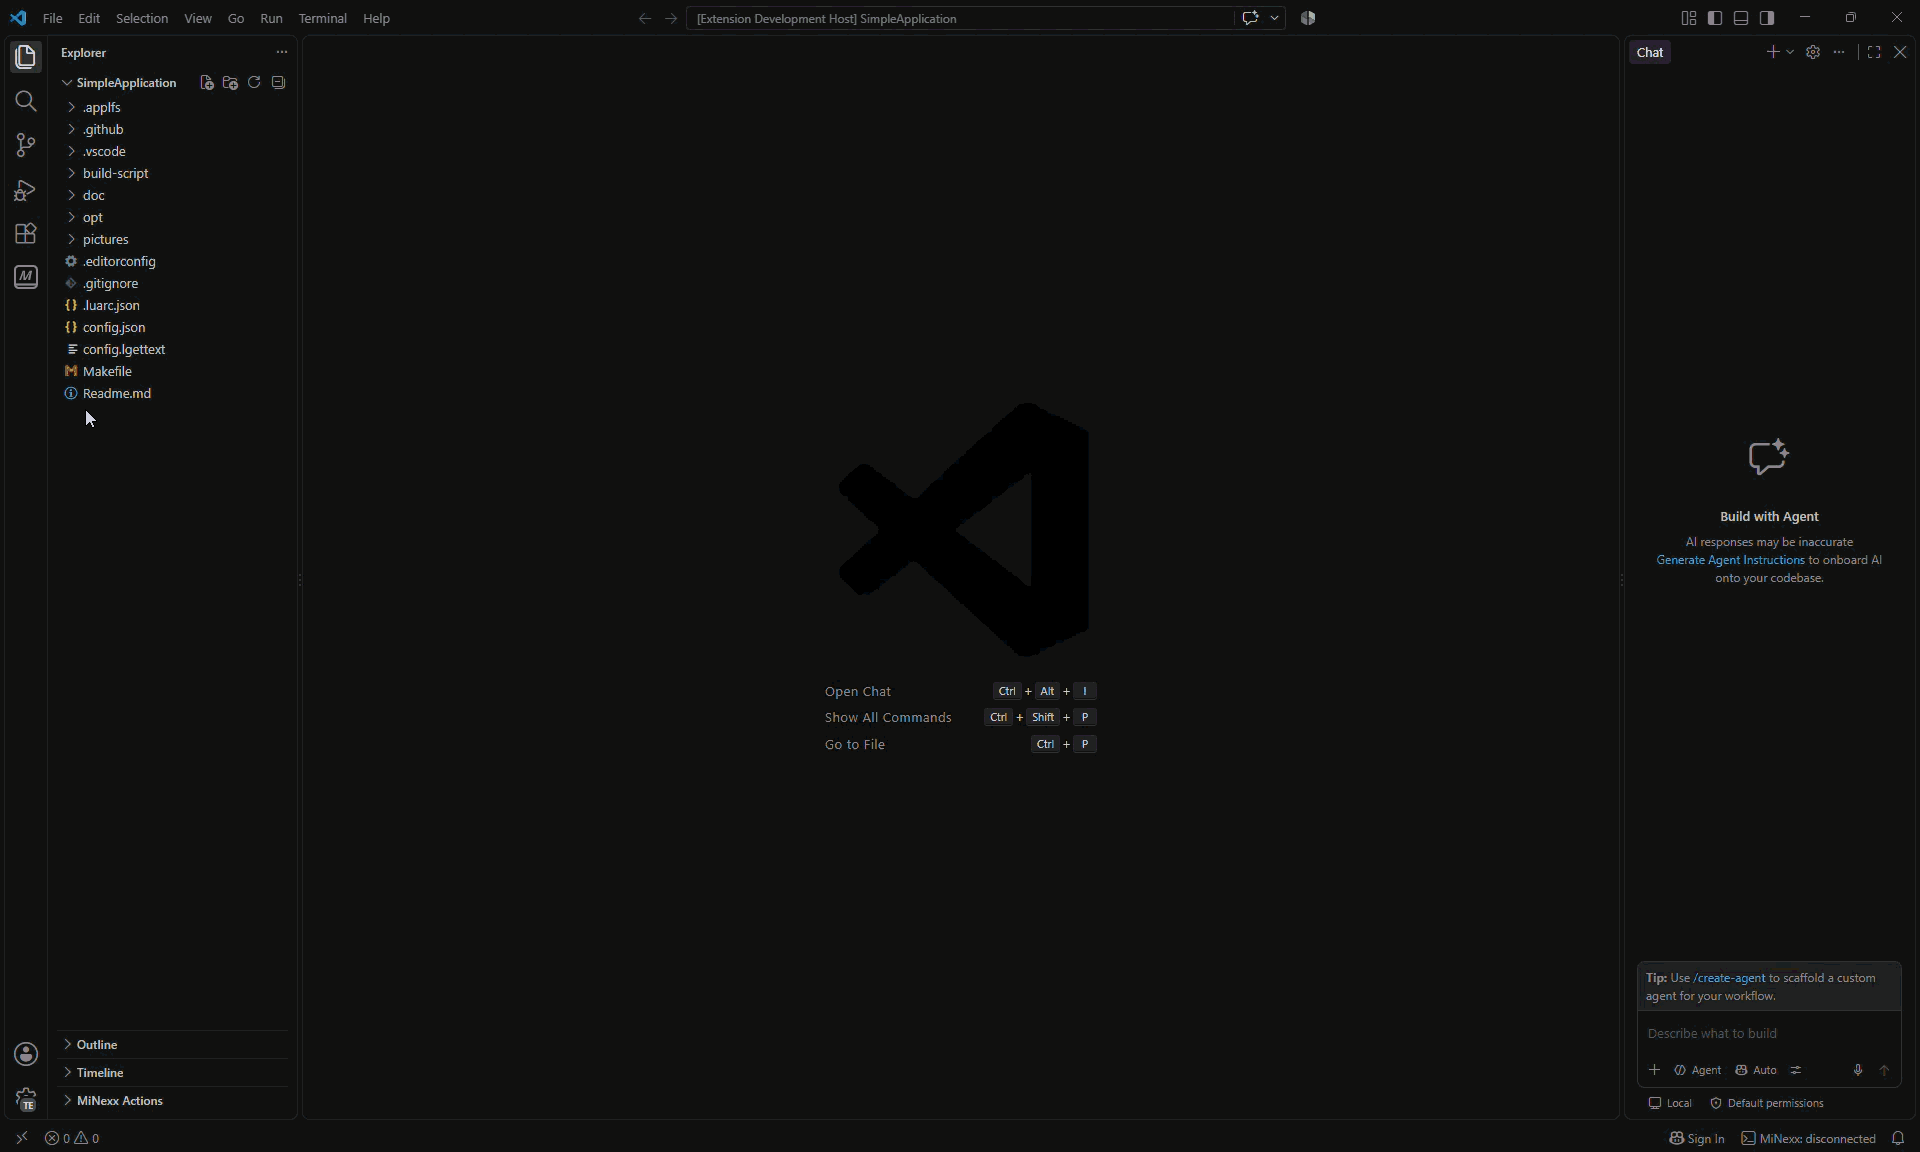Click Default permissions button
This screenshot has height=1152, width=1920.
(1767, 1103)
